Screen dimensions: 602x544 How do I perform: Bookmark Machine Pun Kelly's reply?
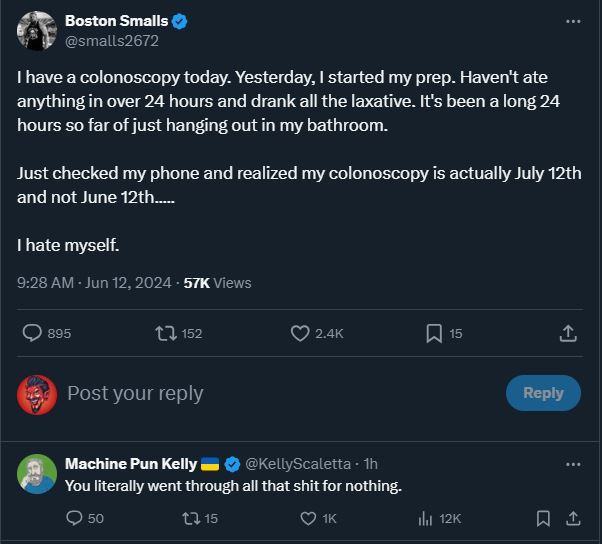(543, 518)
